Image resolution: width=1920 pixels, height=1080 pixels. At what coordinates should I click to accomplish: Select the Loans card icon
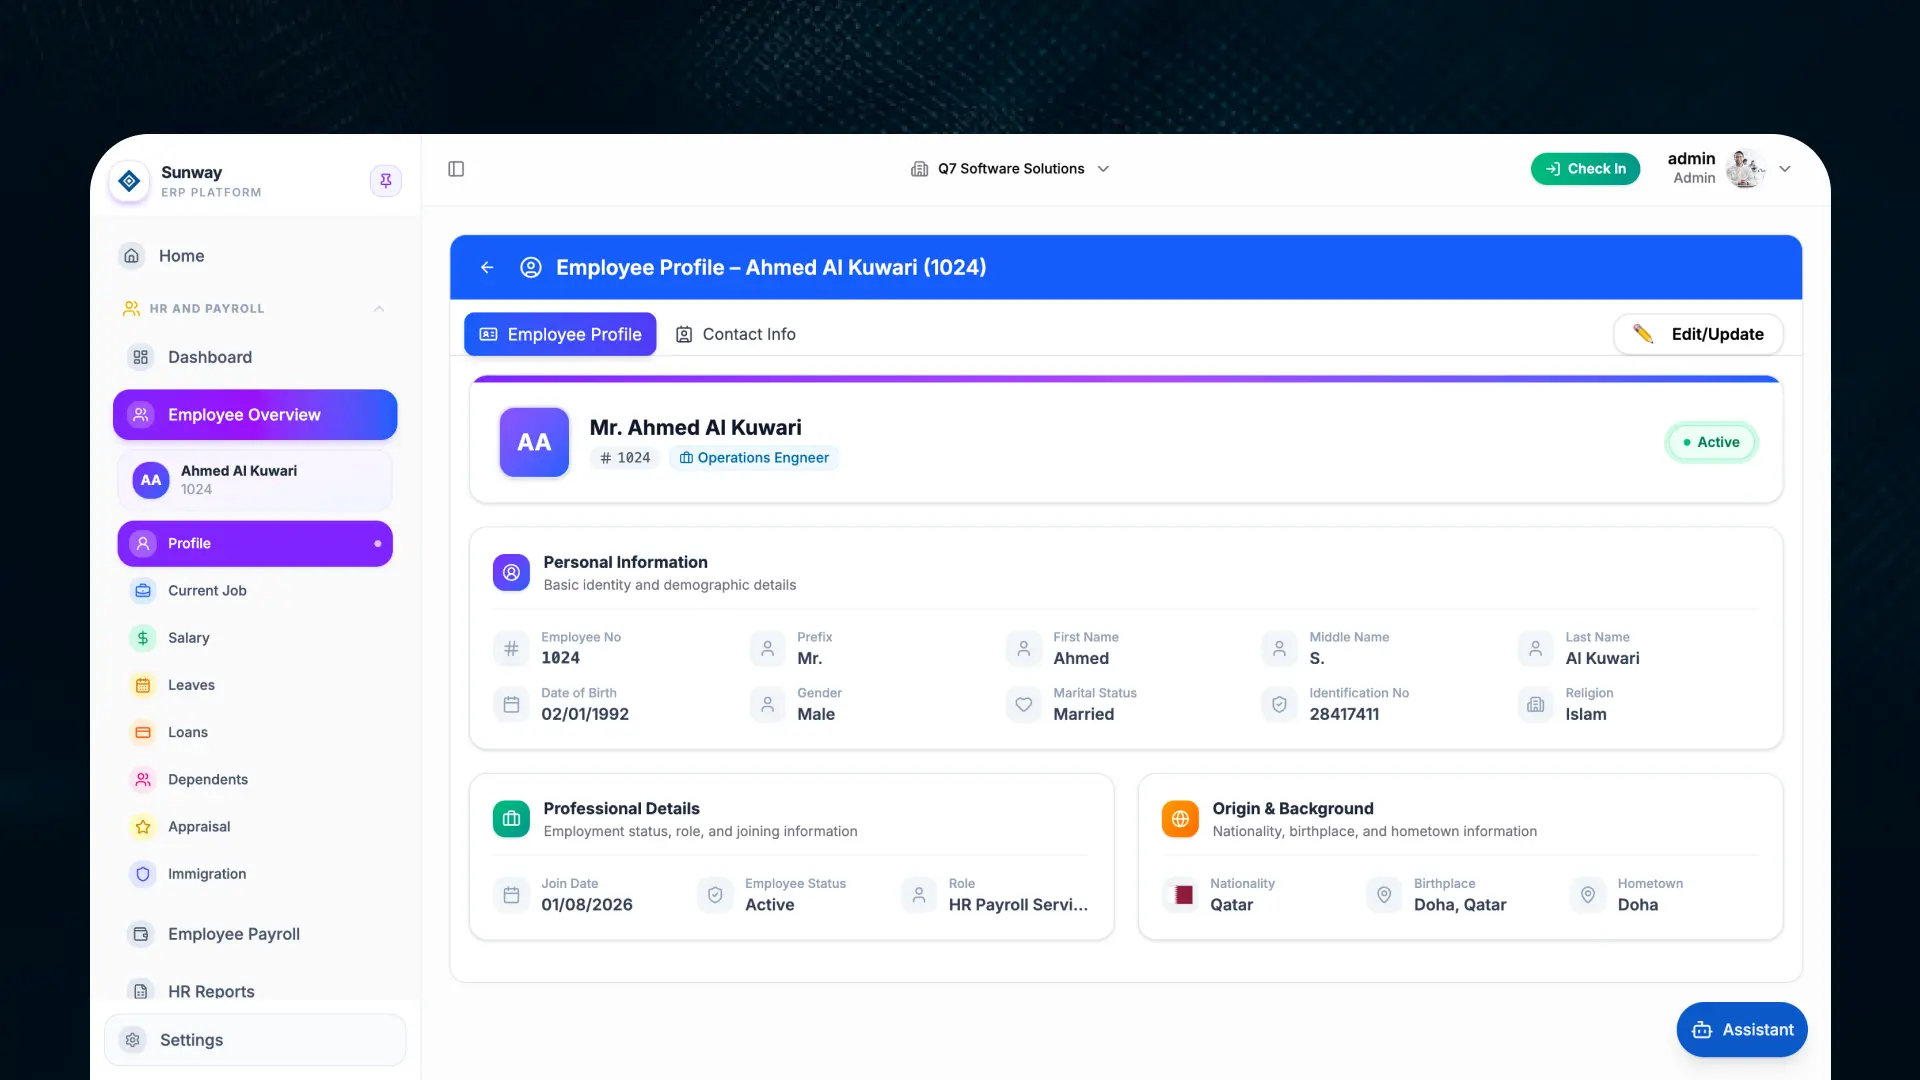click(143, 732)
